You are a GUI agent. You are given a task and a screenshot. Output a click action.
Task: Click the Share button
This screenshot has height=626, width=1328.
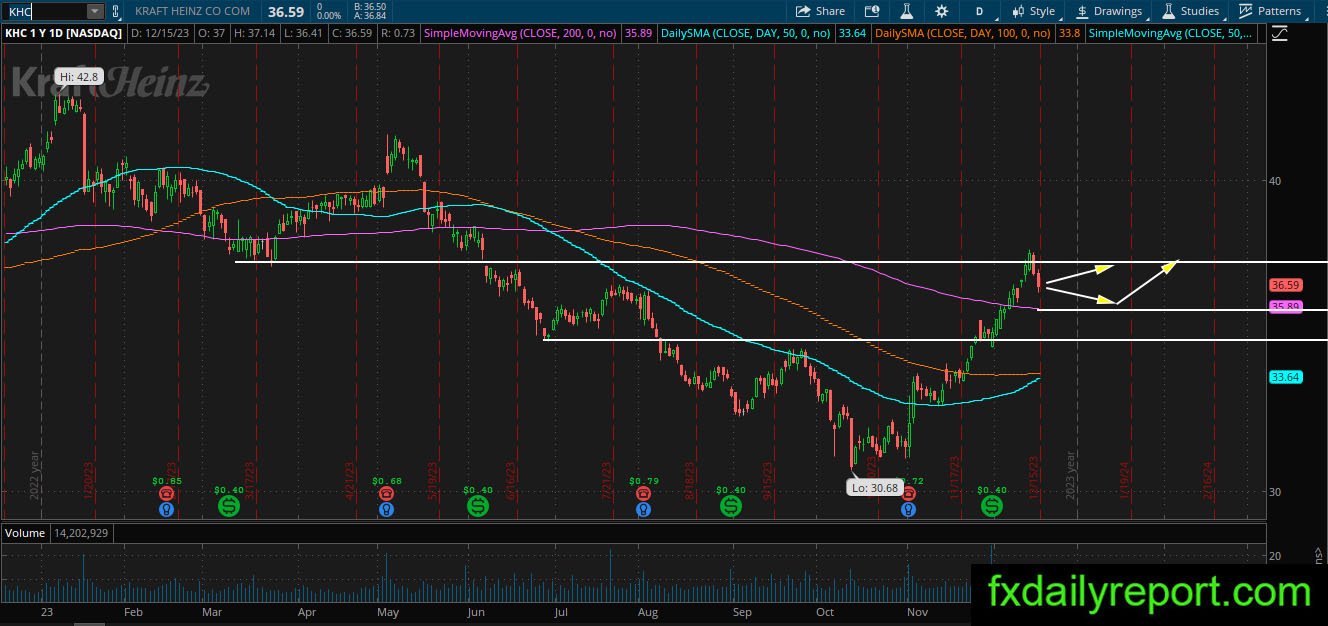pos(820,11)
